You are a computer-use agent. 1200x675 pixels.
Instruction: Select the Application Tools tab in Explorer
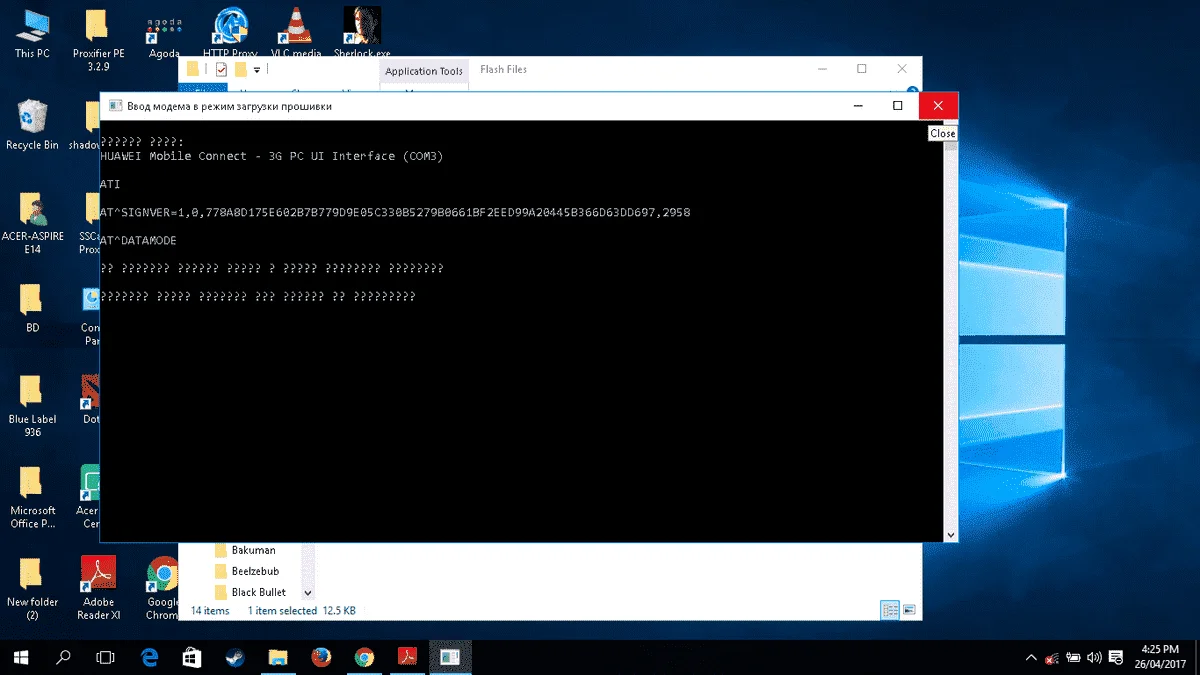point(424,70)
